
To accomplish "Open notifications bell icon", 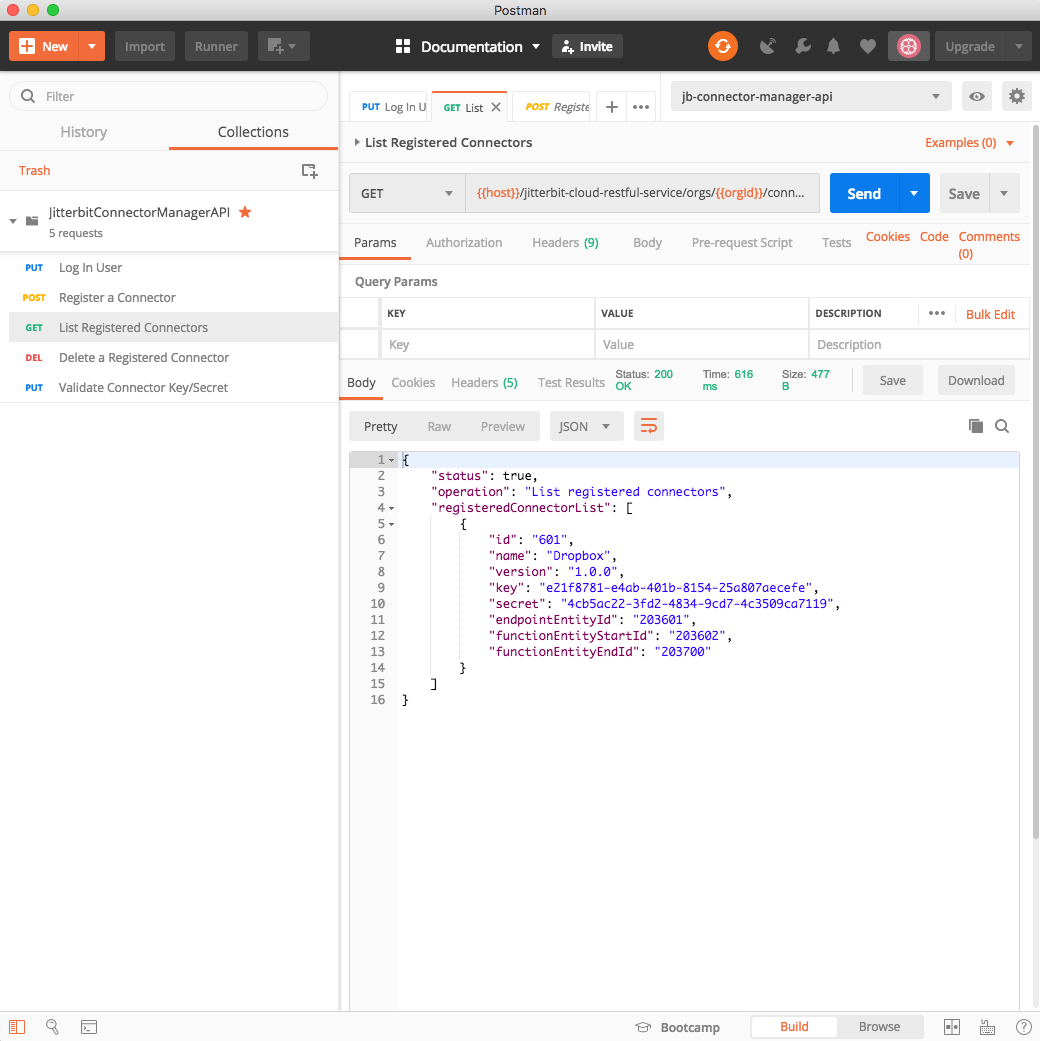I will coord(833,46).
